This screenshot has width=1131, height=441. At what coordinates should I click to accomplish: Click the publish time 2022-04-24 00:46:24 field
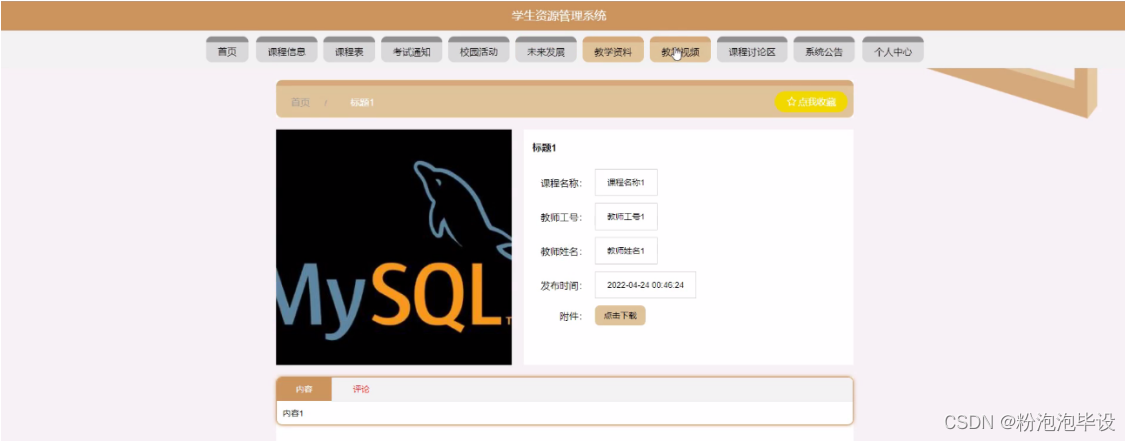click(x=645, y=285)
